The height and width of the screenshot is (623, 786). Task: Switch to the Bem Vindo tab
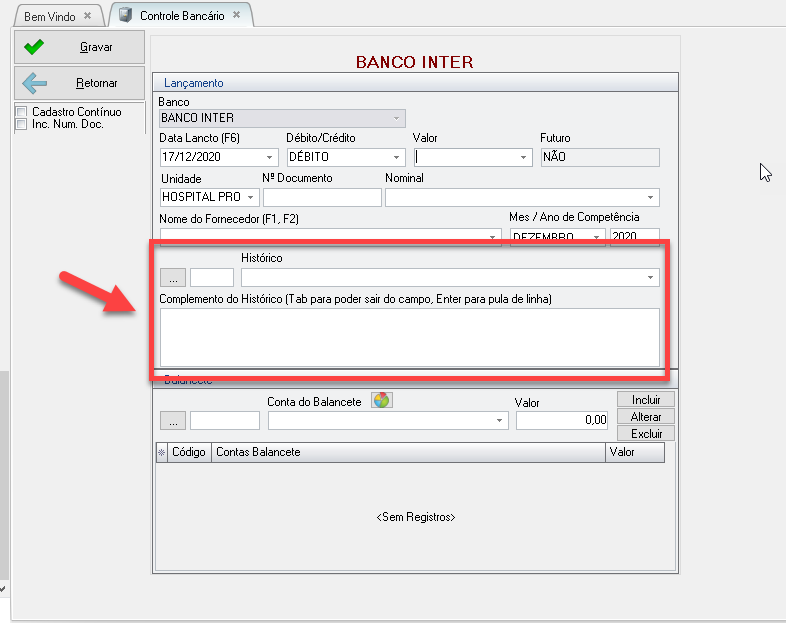click(50, 16)
